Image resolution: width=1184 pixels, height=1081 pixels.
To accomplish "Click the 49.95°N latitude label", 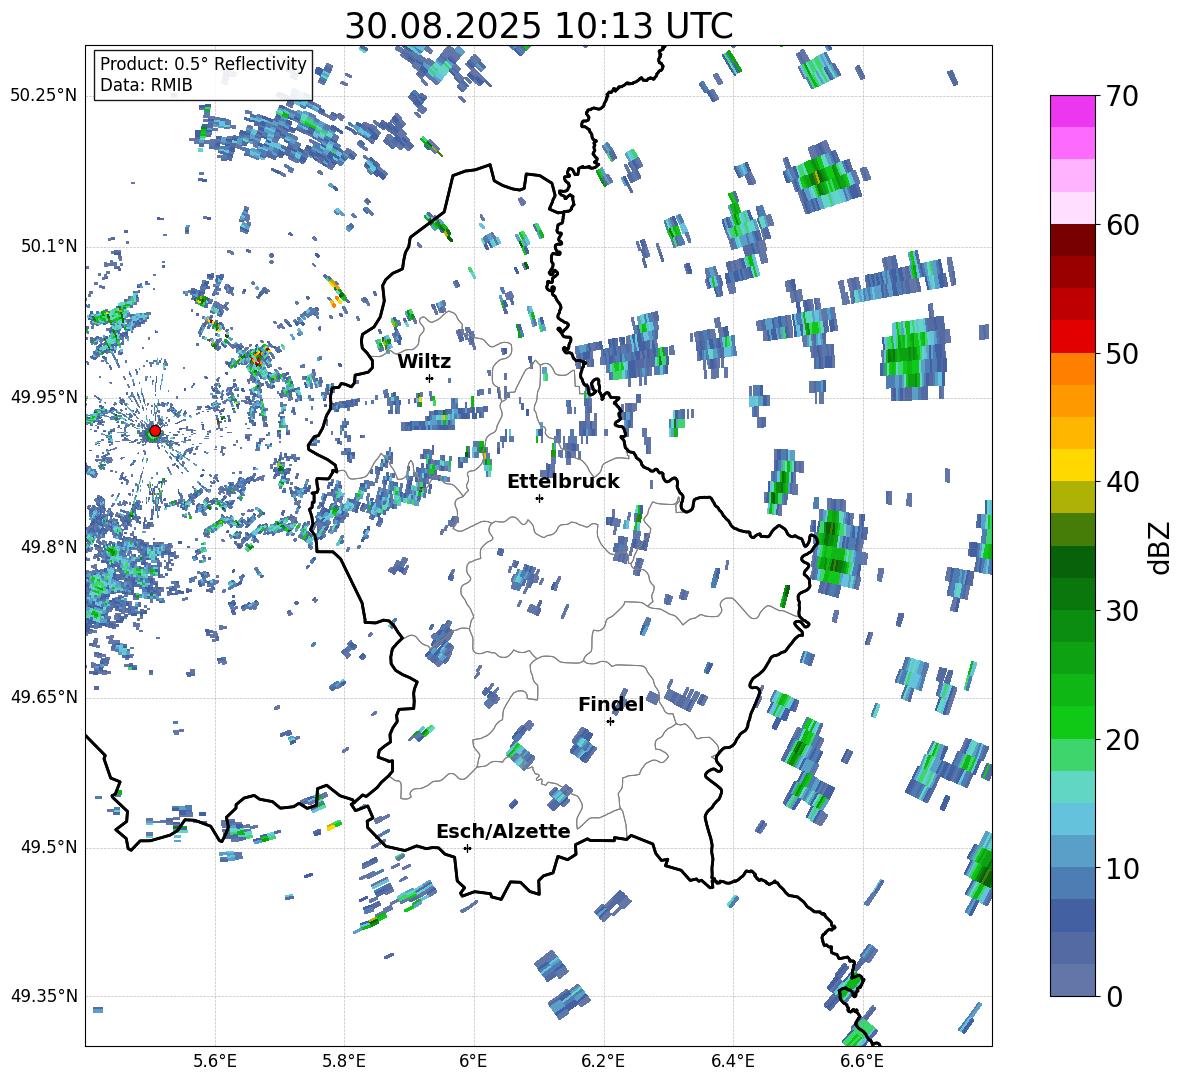I will pyautogui.click(x=44, y=397).
